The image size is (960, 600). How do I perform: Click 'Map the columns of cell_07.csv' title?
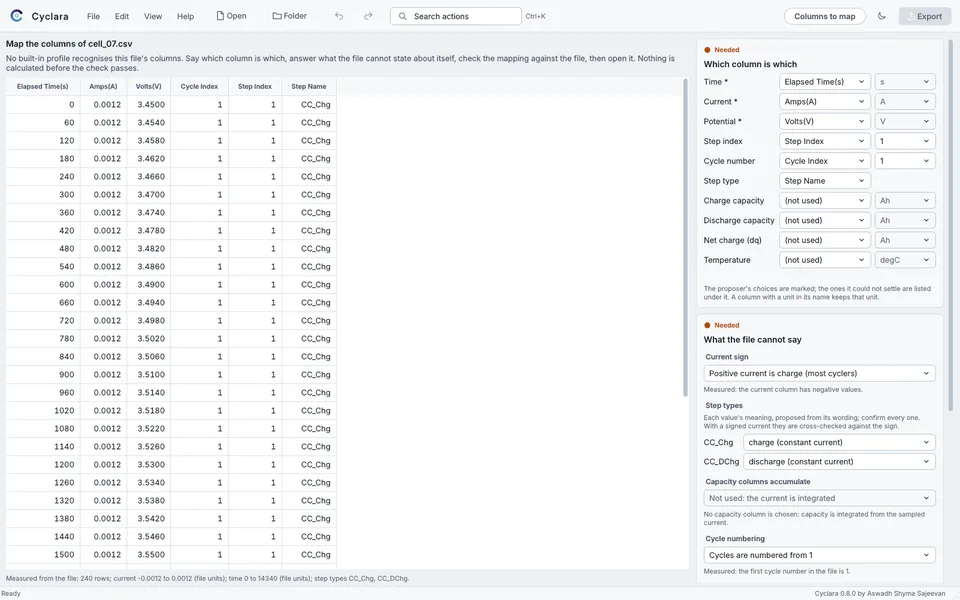[x=69, y=44]
